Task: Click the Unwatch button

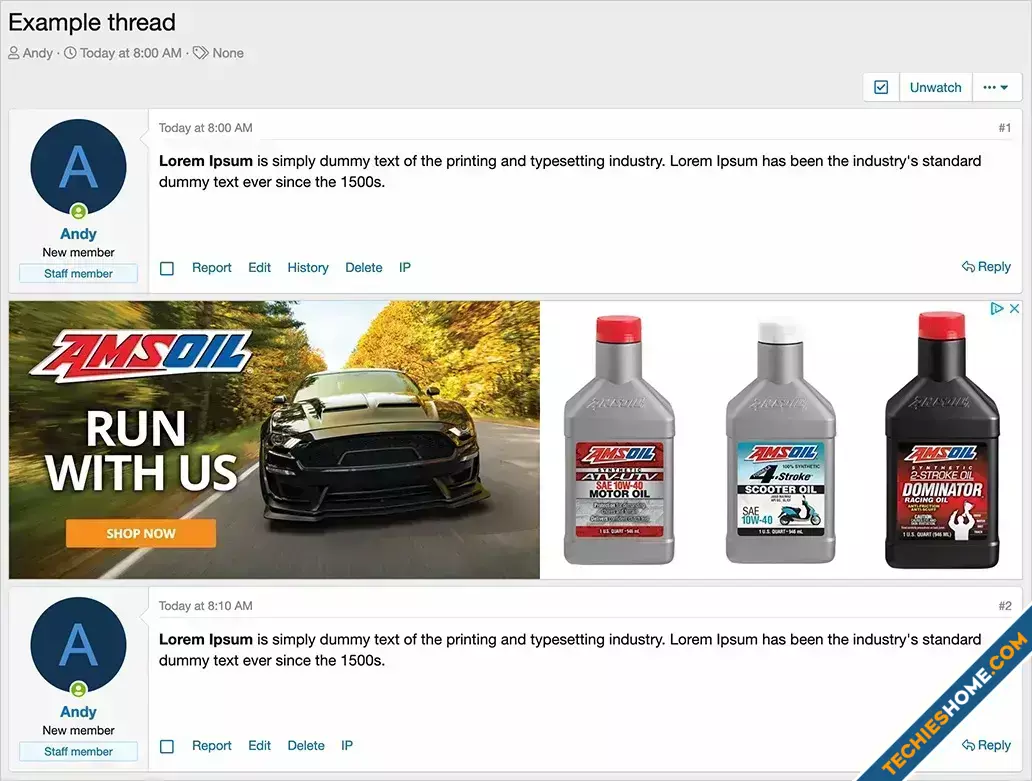Action: 935,88
